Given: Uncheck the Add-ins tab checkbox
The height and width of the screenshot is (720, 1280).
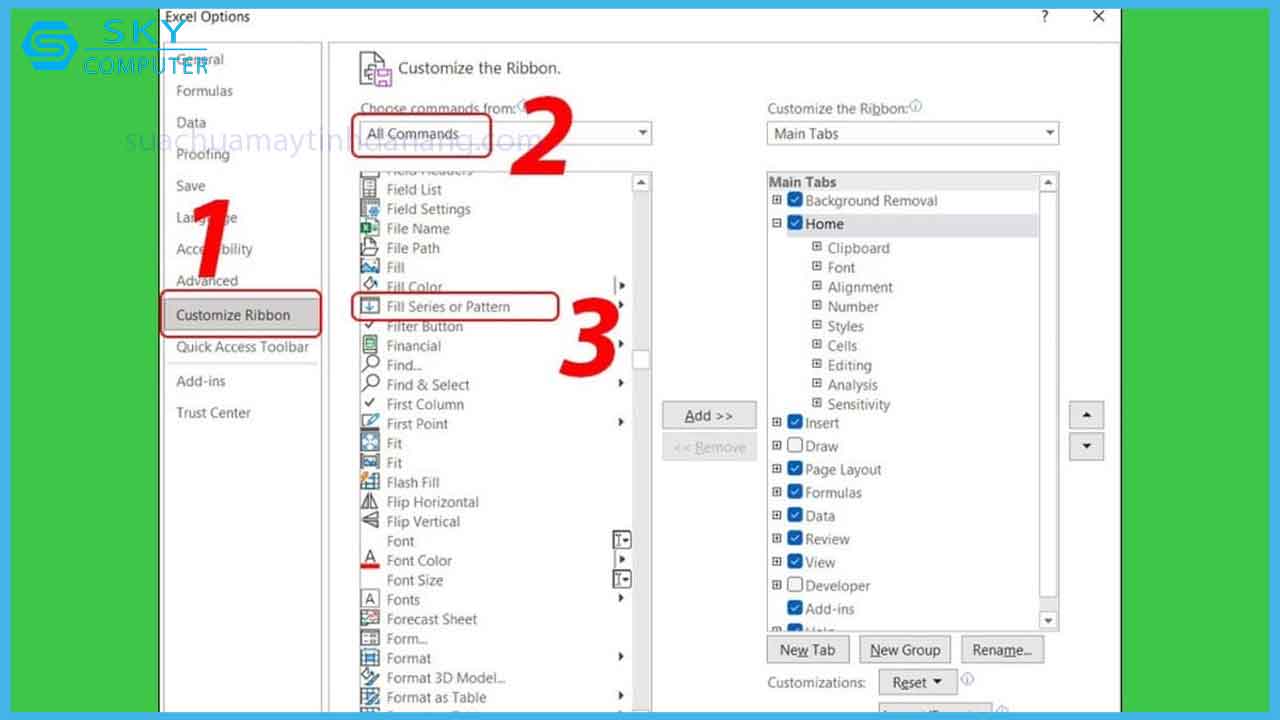Looking at the screenshot, I should coord(795,607).
